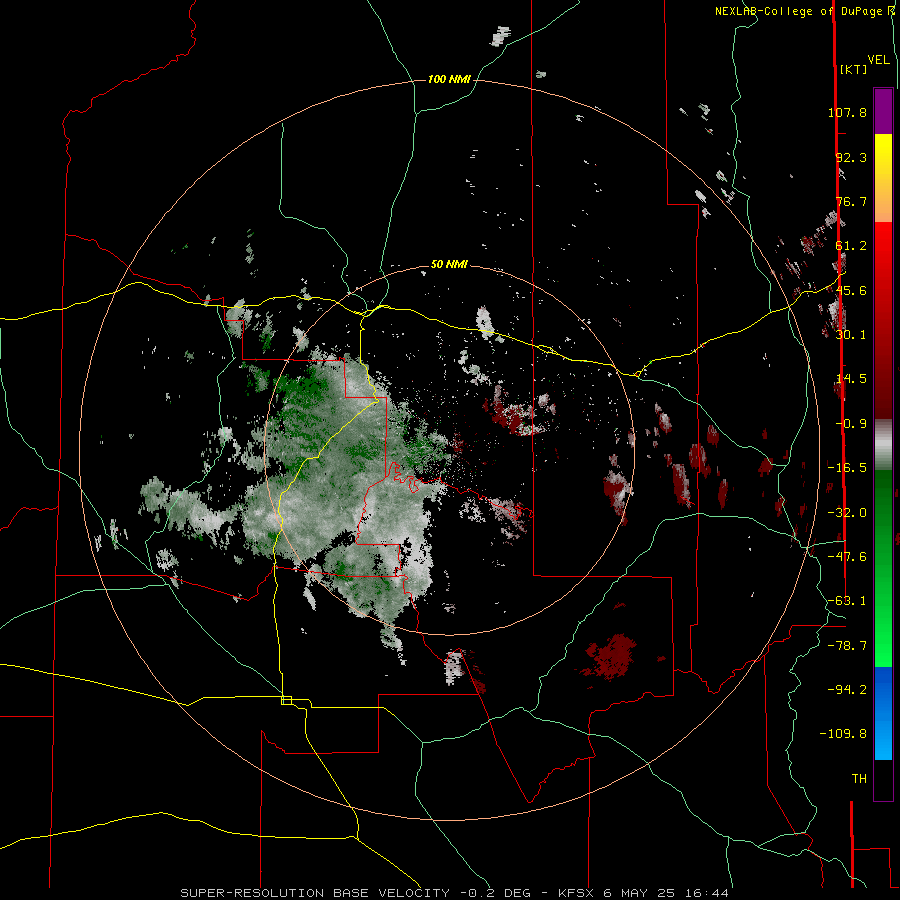Click the 6 MAY 25 16:44 timestamp
Screen dimensions: 900x900
click(x=666, y=893)
